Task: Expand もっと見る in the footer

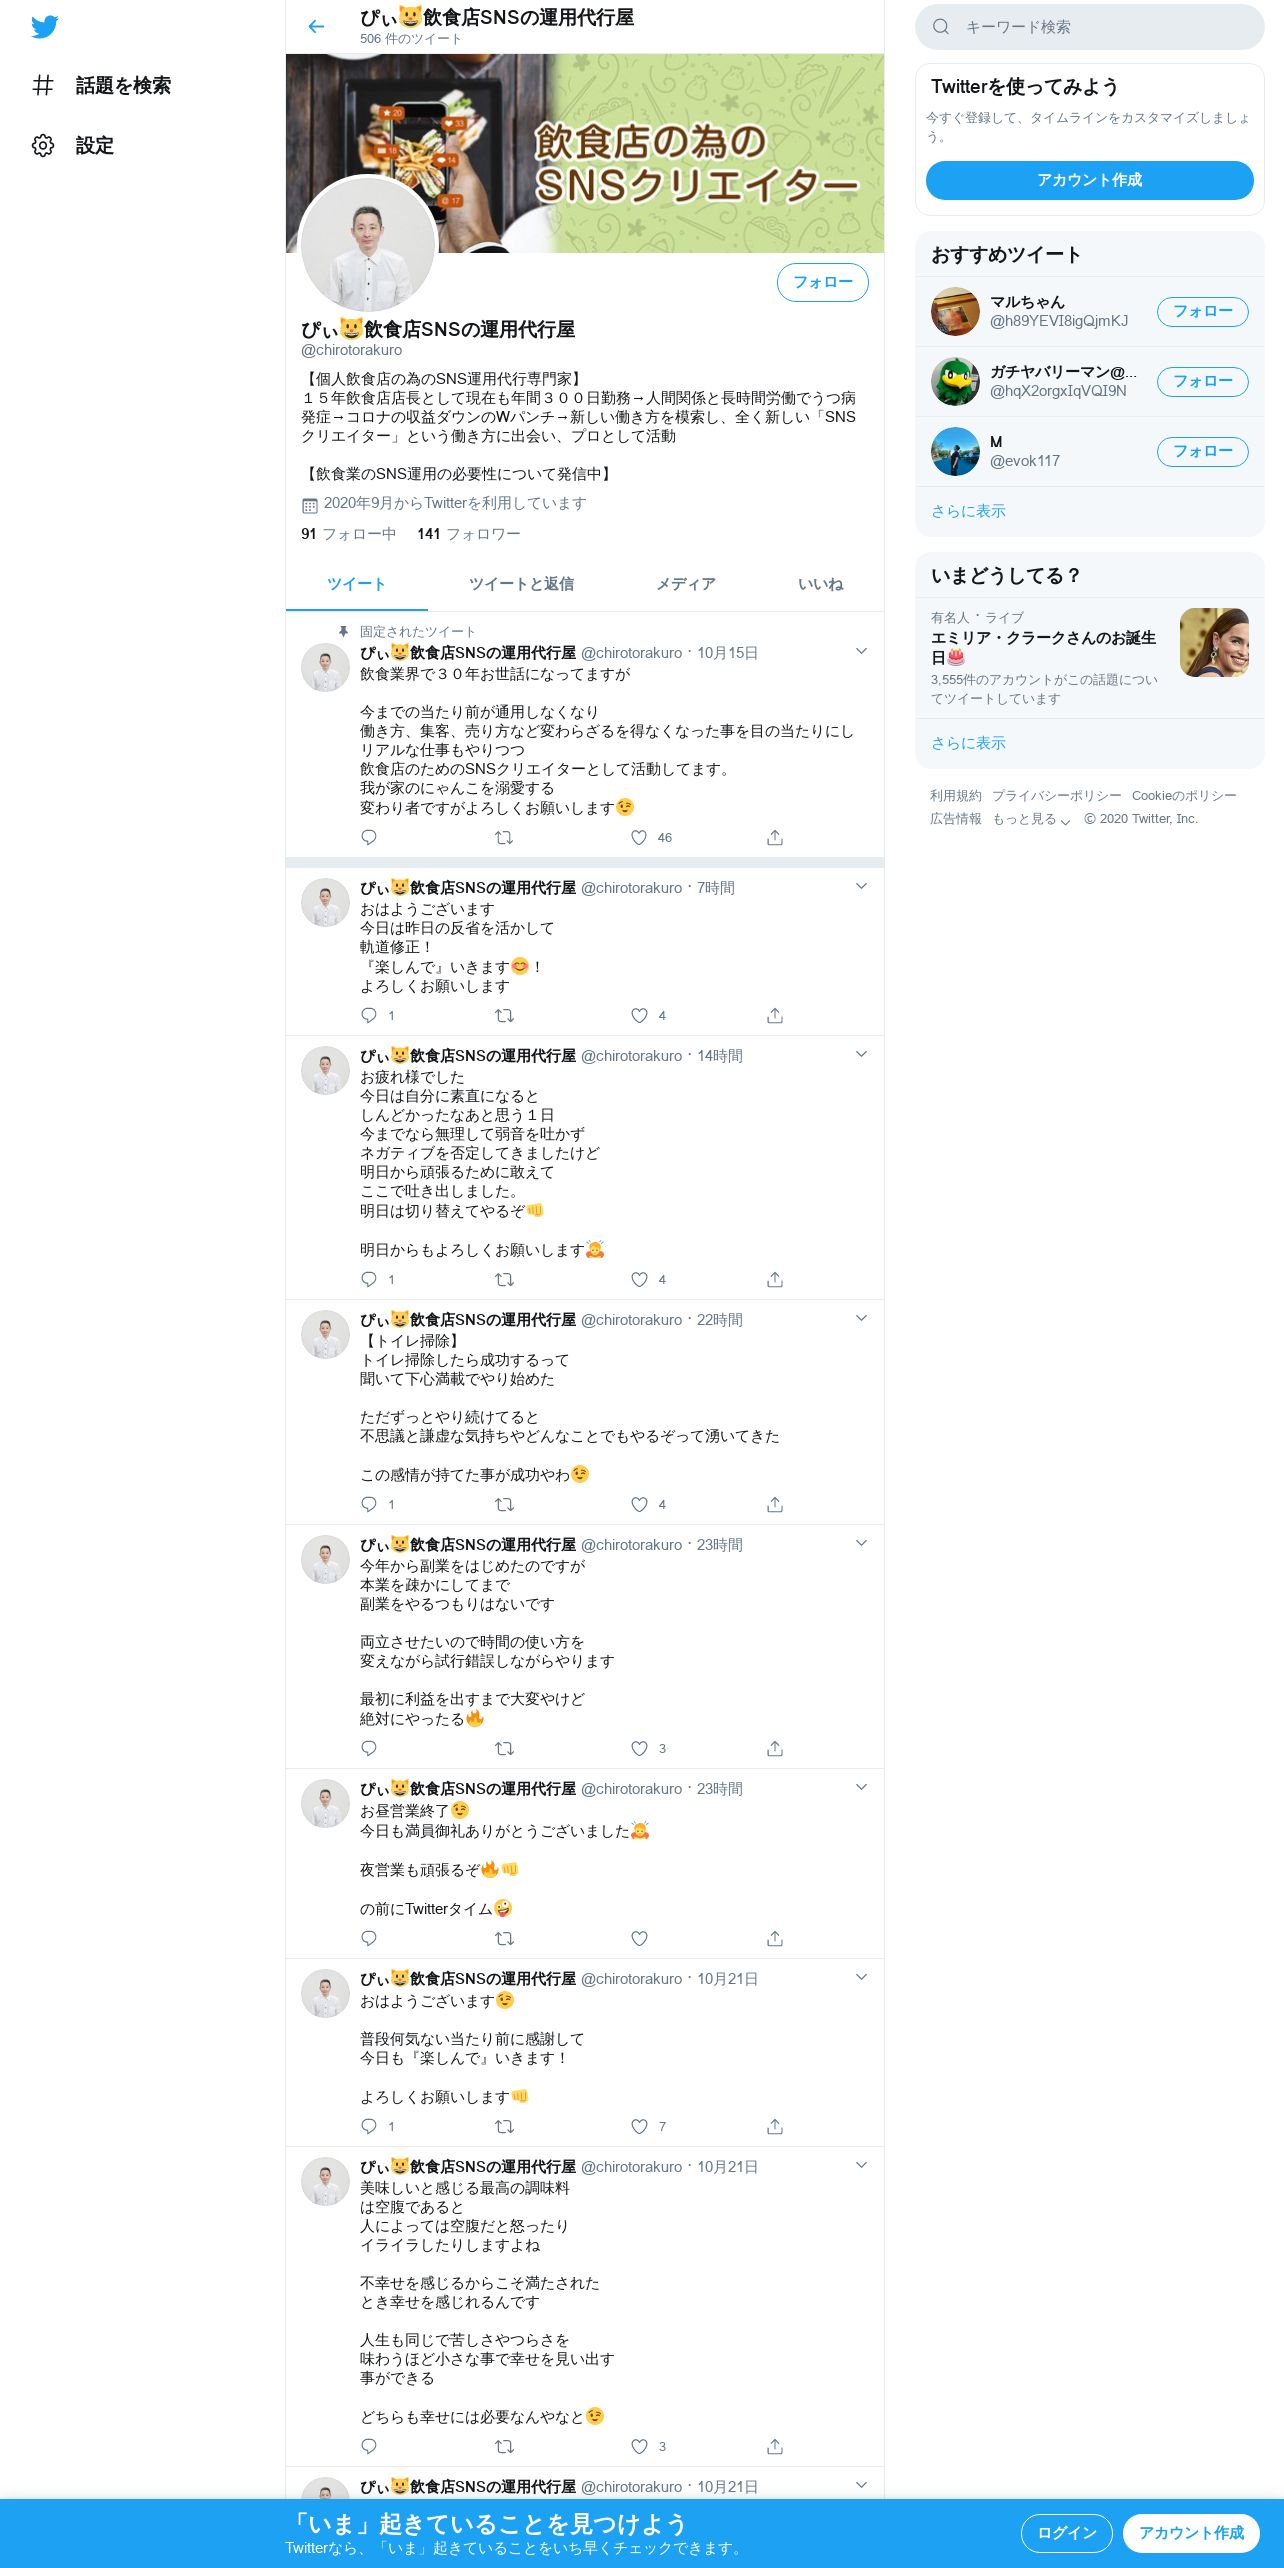Action: (x=1031, y=819)
